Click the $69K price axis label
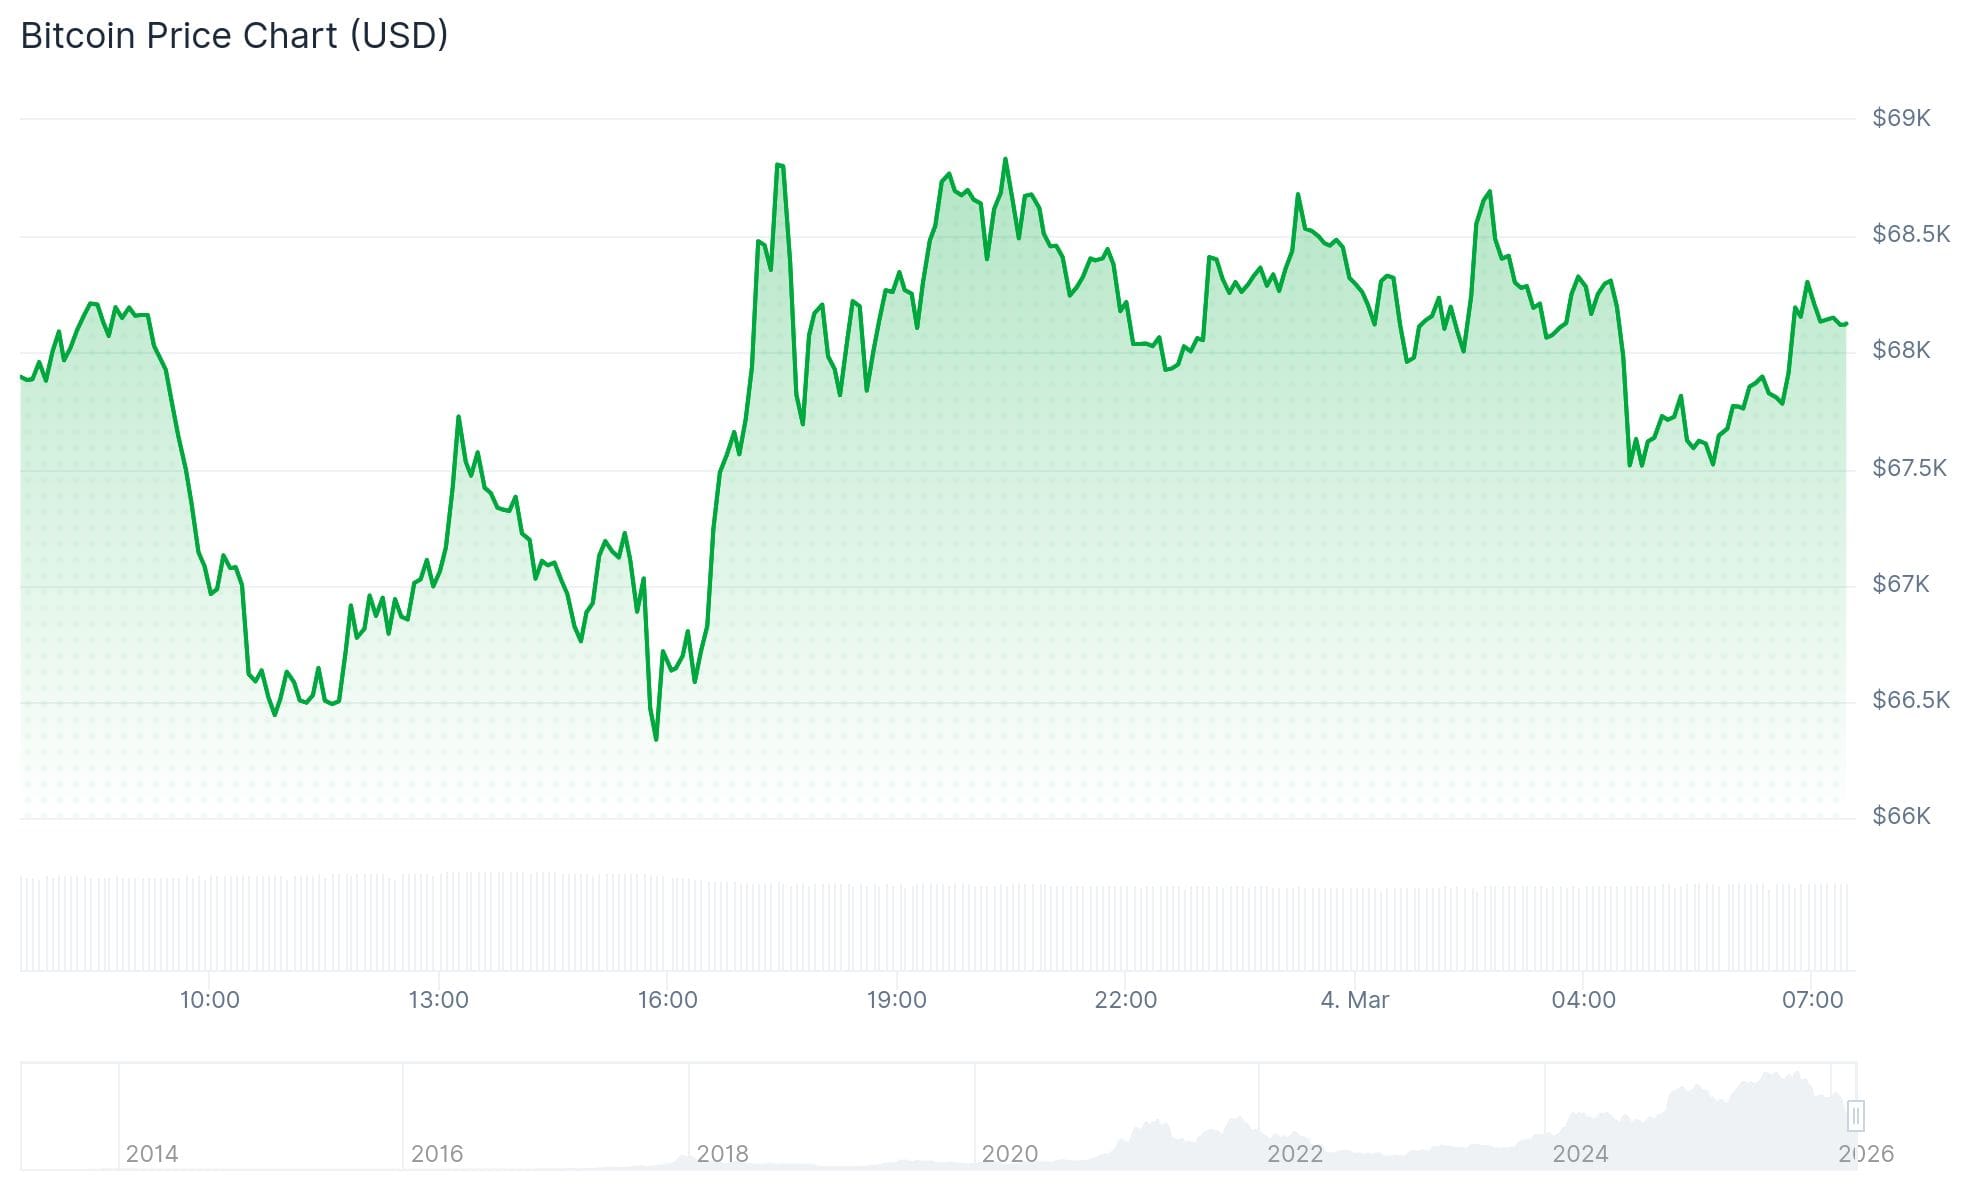Viewport: 1973px width, 1200px height. click(x=1901, y=118)
